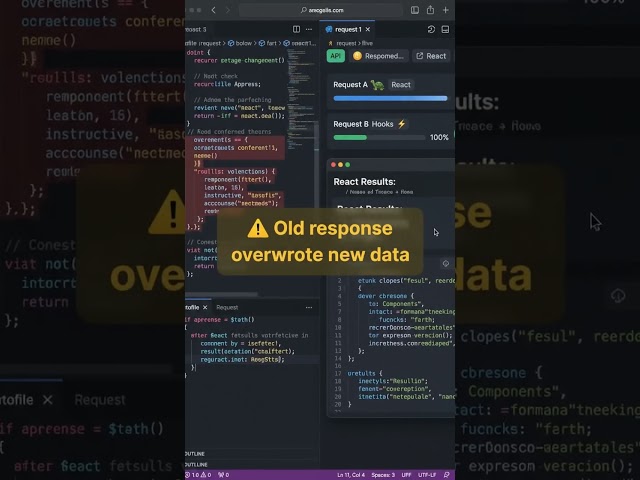Click line number 17 in the results code
640x480 pixels.
tap(338, 373)
